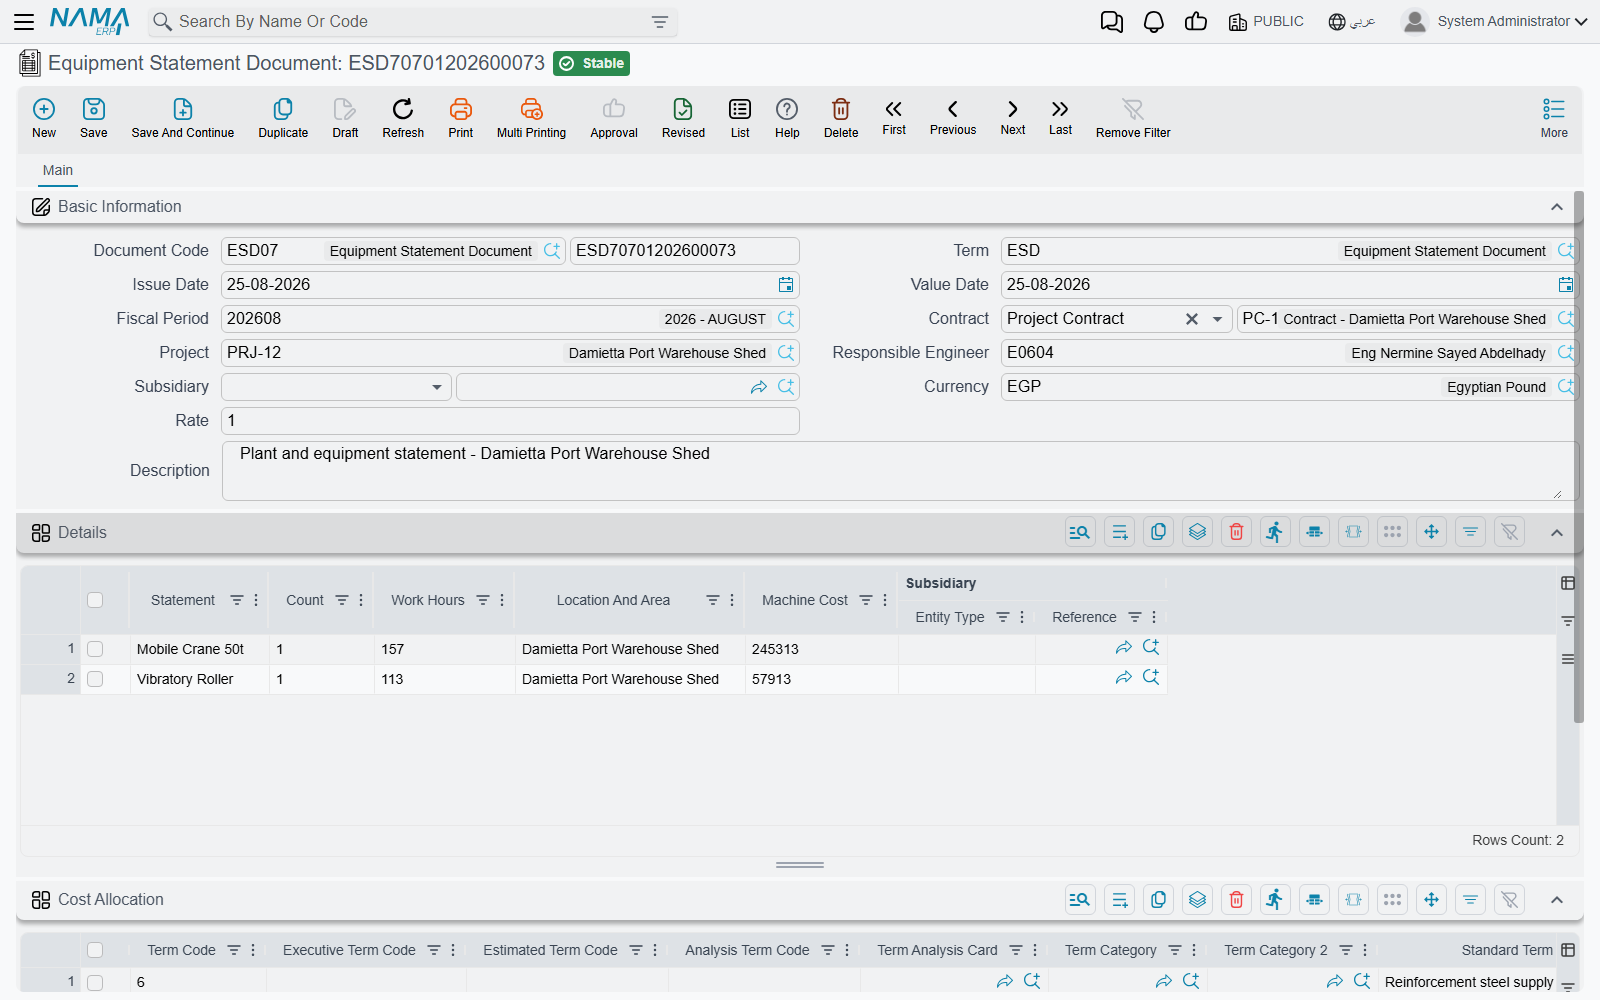Filter the Location And Area column

[x=713, y=600]
